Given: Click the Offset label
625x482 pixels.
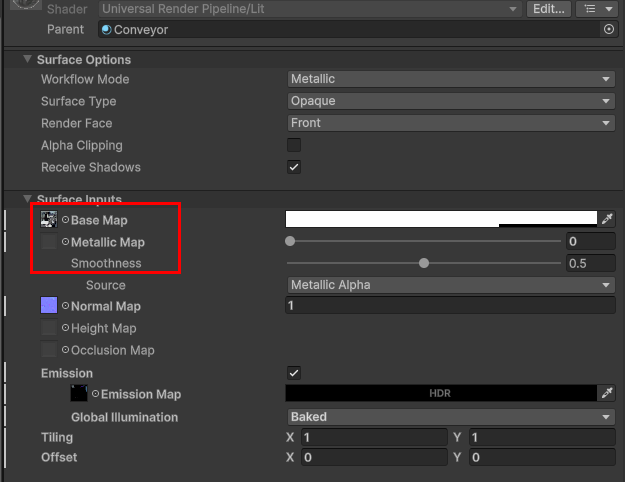Looking at the screenshot, I should click(59, 457).
